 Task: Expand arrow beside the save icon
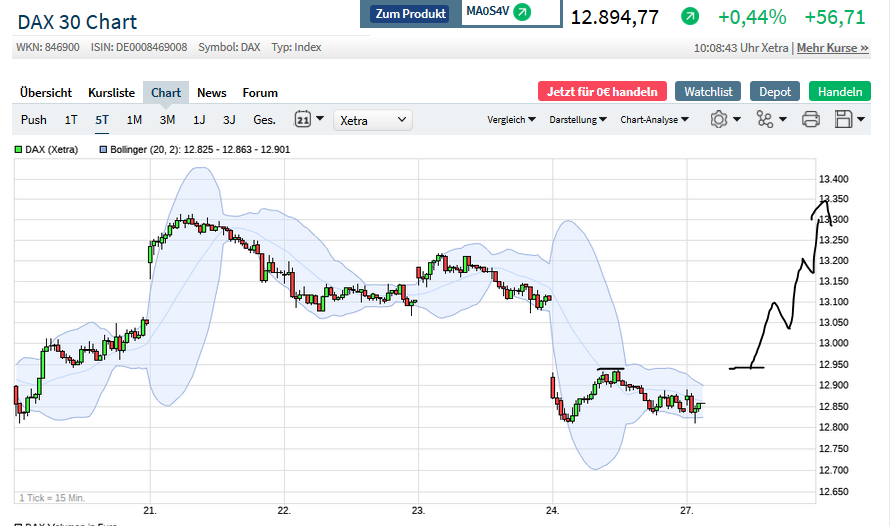pyautogui.click(x=861, y=119)
